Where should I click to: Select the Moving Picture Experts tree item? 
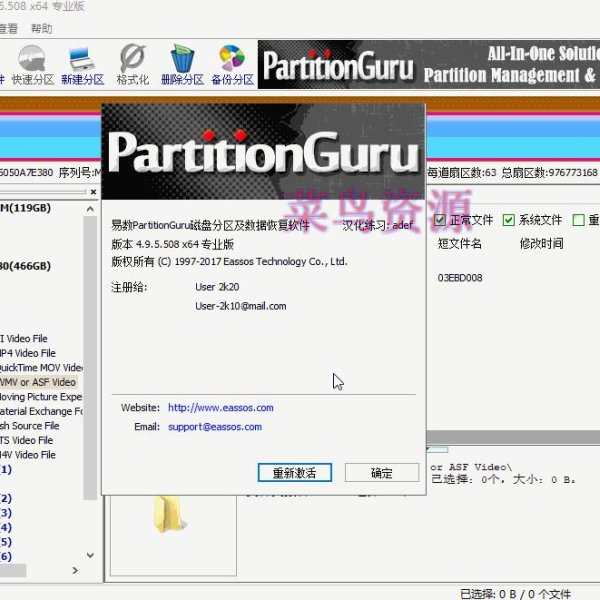coord(41,396)
